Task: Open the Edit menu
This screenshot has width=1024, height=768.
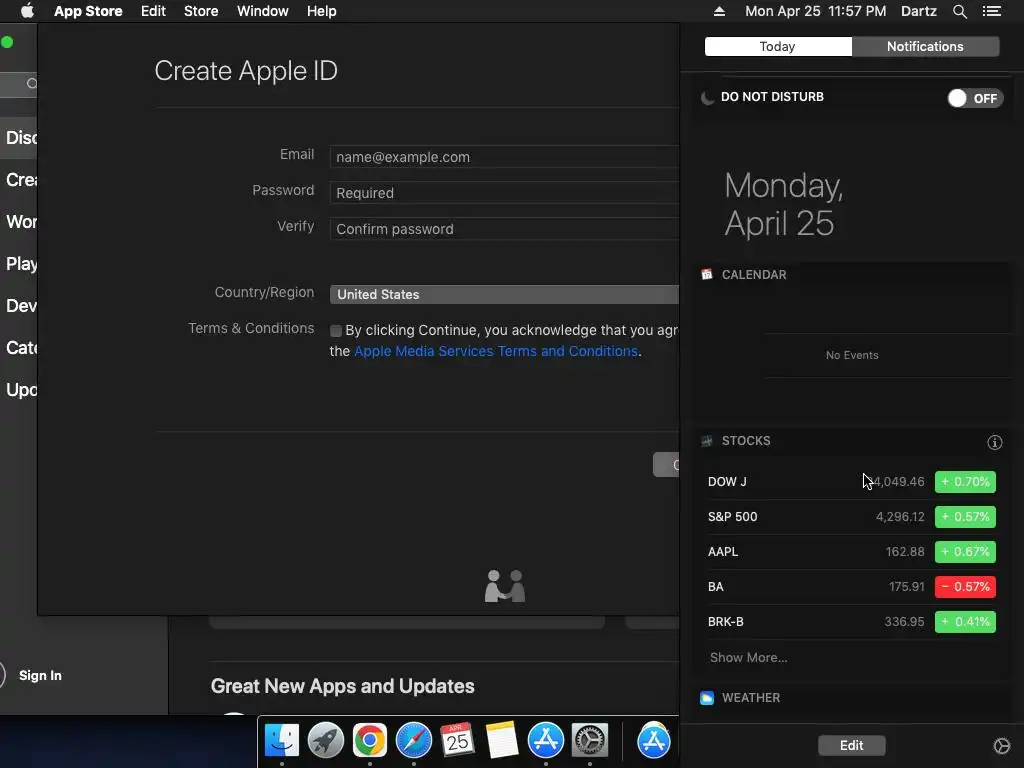Action: pos(153,11)
